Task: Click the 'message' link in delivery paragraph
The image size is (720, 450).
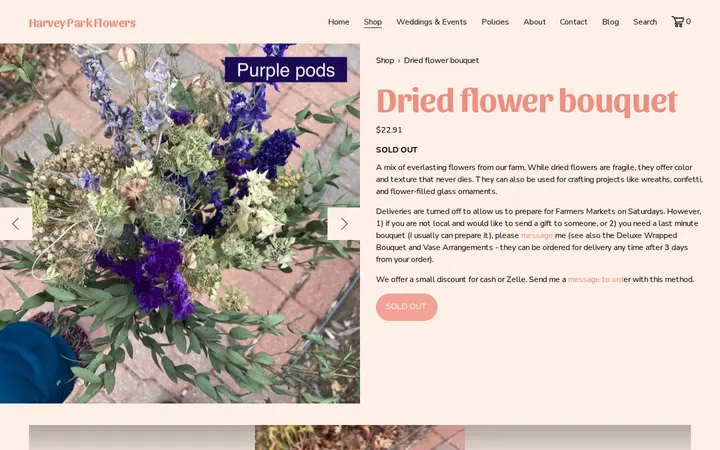Action: click(x=536, y=235)
